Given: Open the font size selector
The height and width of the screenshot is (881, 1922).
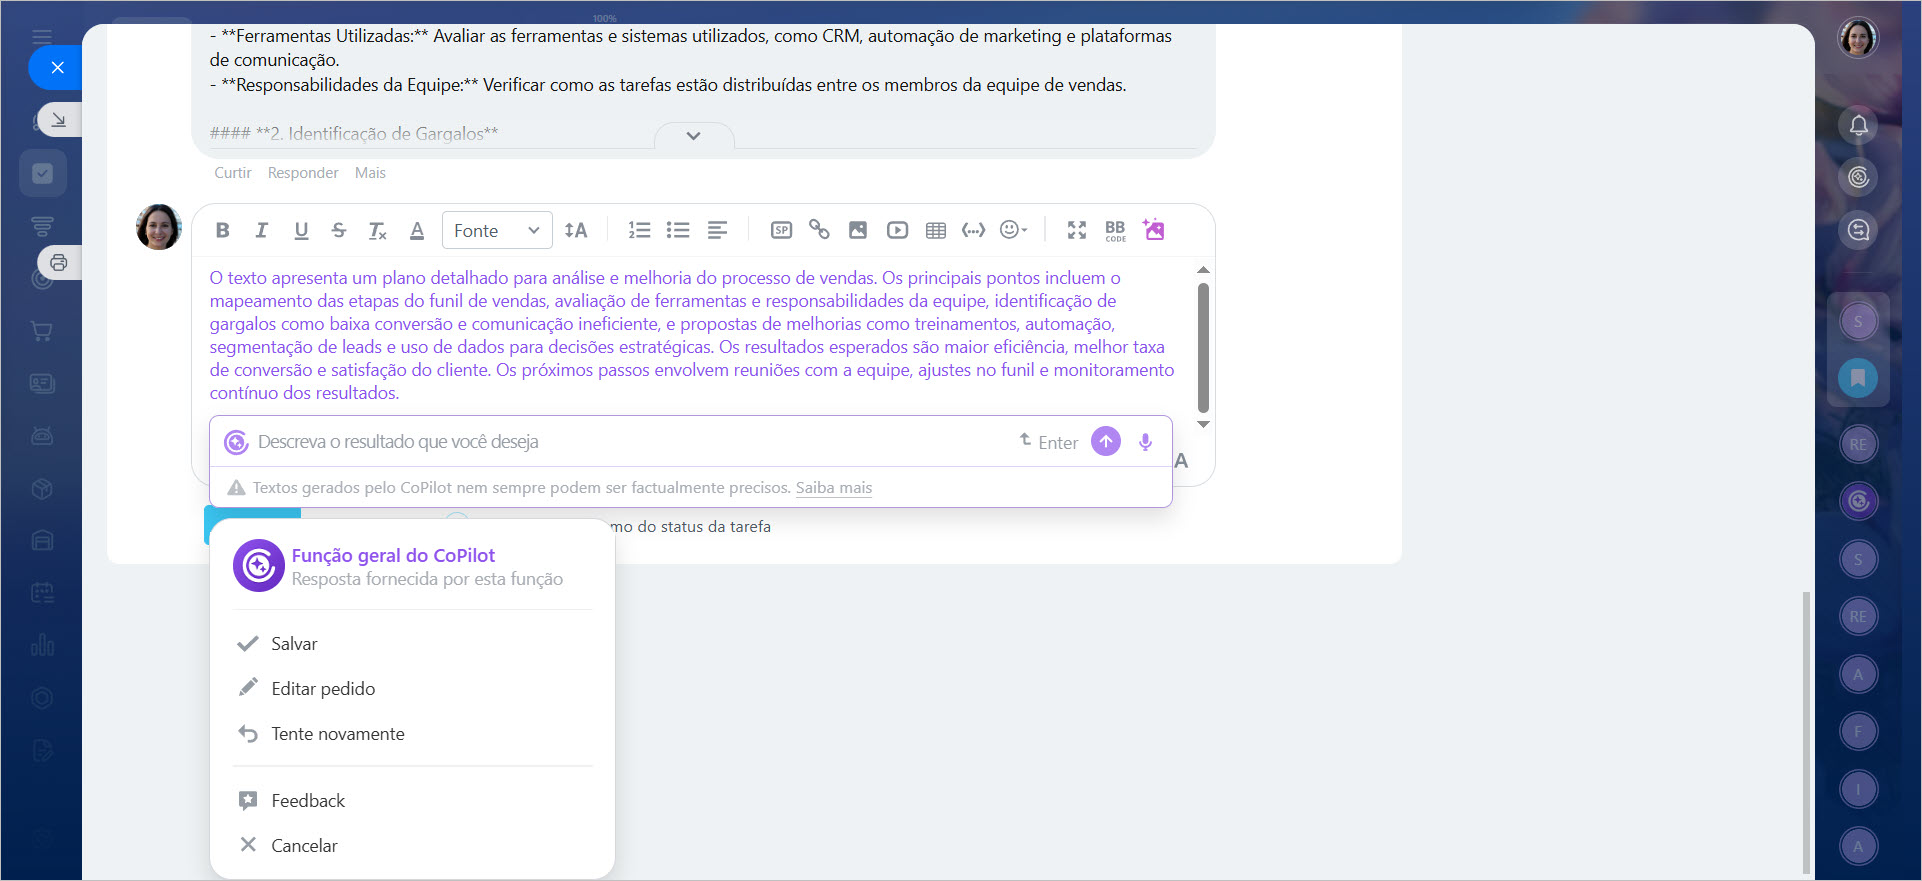Looking at the screenshot, I should coord(576,230).
